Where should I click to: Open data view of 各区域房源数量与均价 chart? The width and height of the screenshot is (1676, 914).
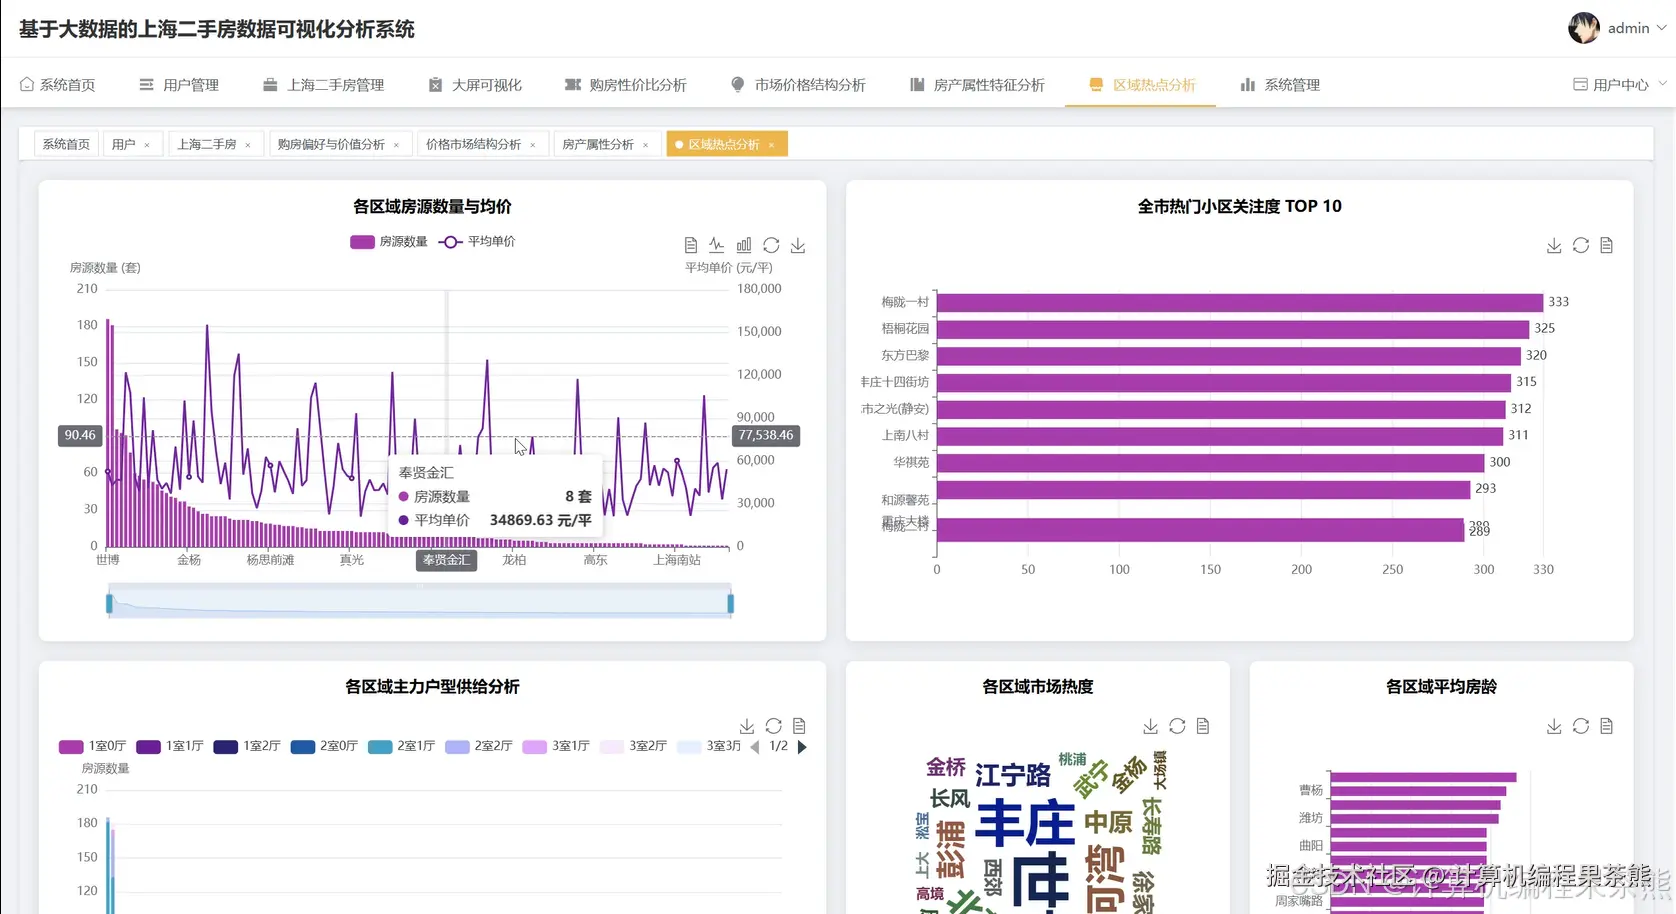(x=690, y=244)
